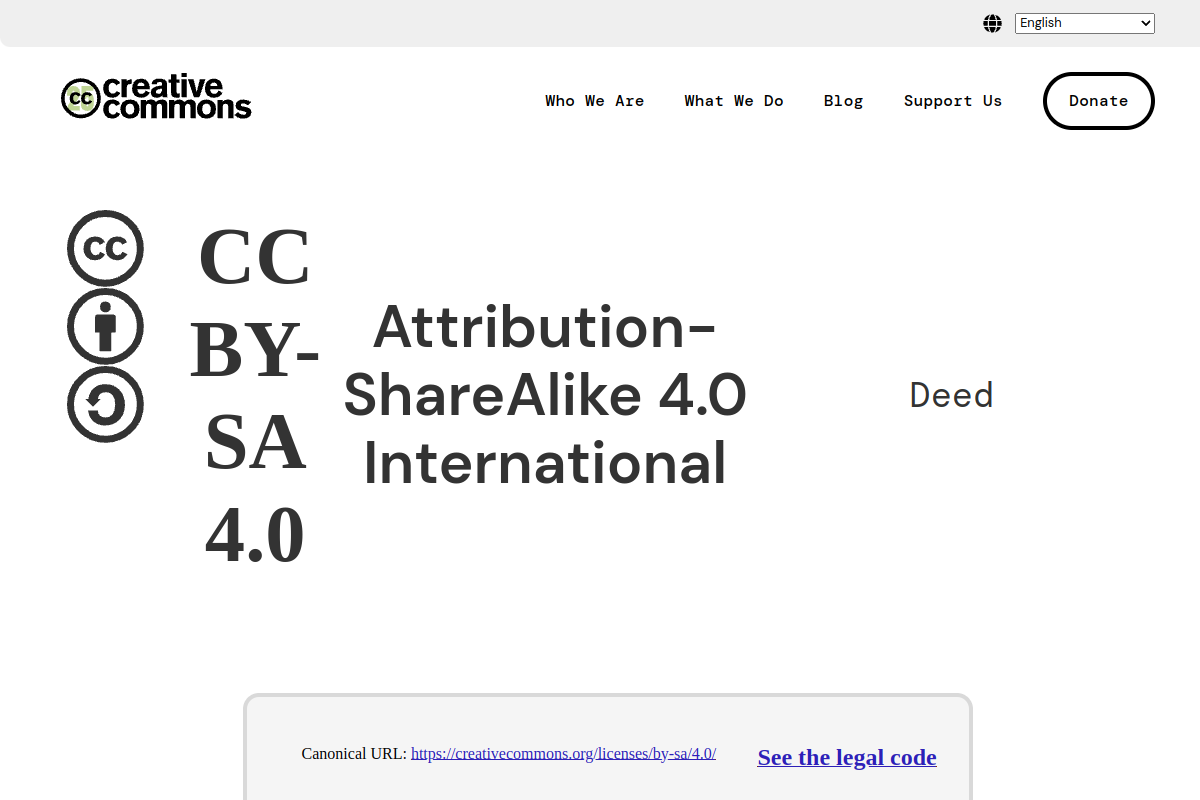
Task: Click the Canonical URL label text
Action: click(x=354, y=754)
